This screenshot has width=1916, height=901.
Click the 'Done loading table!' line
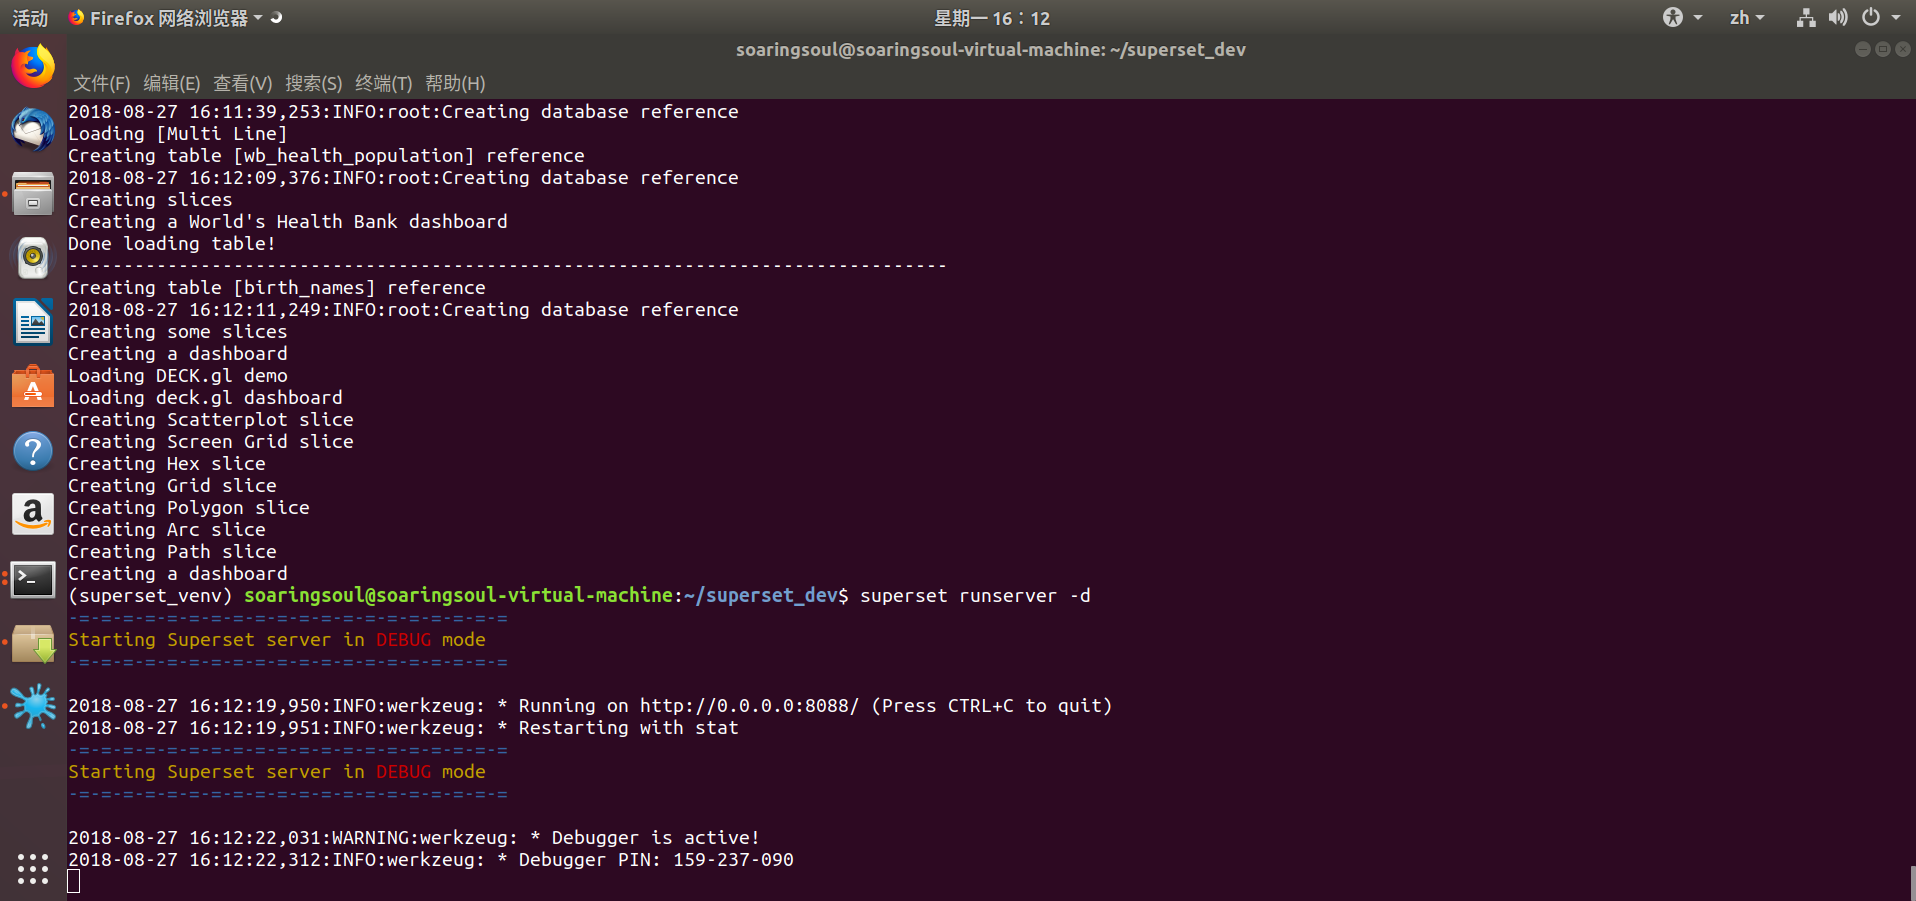pos(171,244)
